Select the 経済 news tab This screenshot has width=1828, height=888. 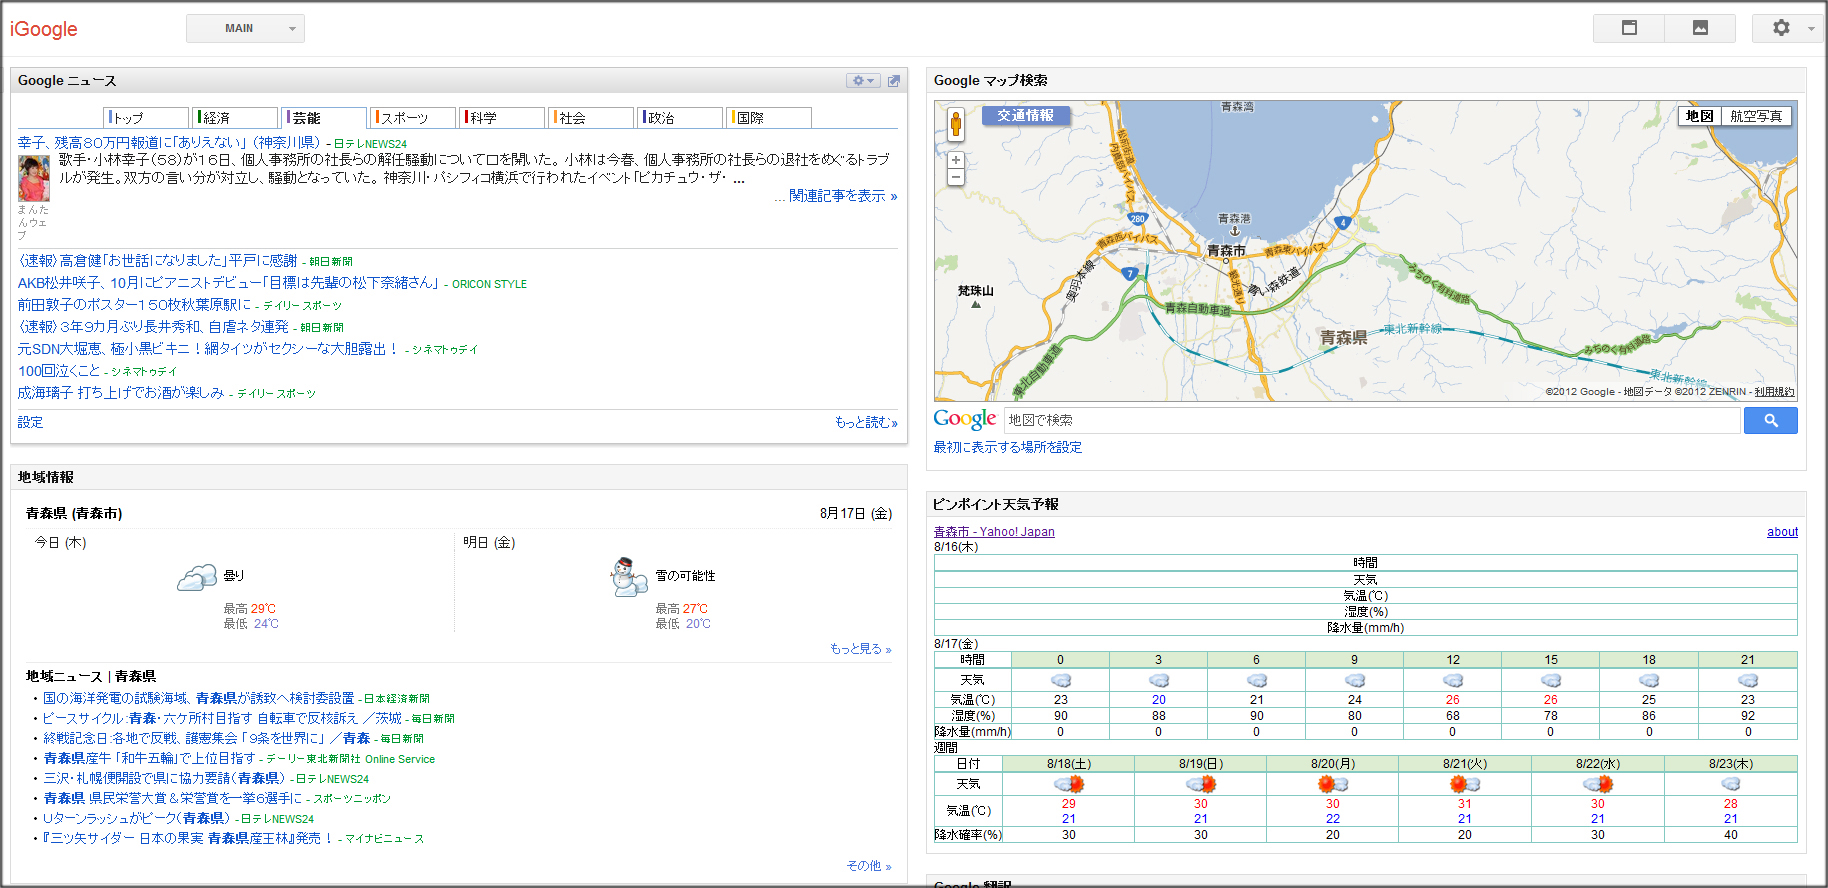click(235, 118)
